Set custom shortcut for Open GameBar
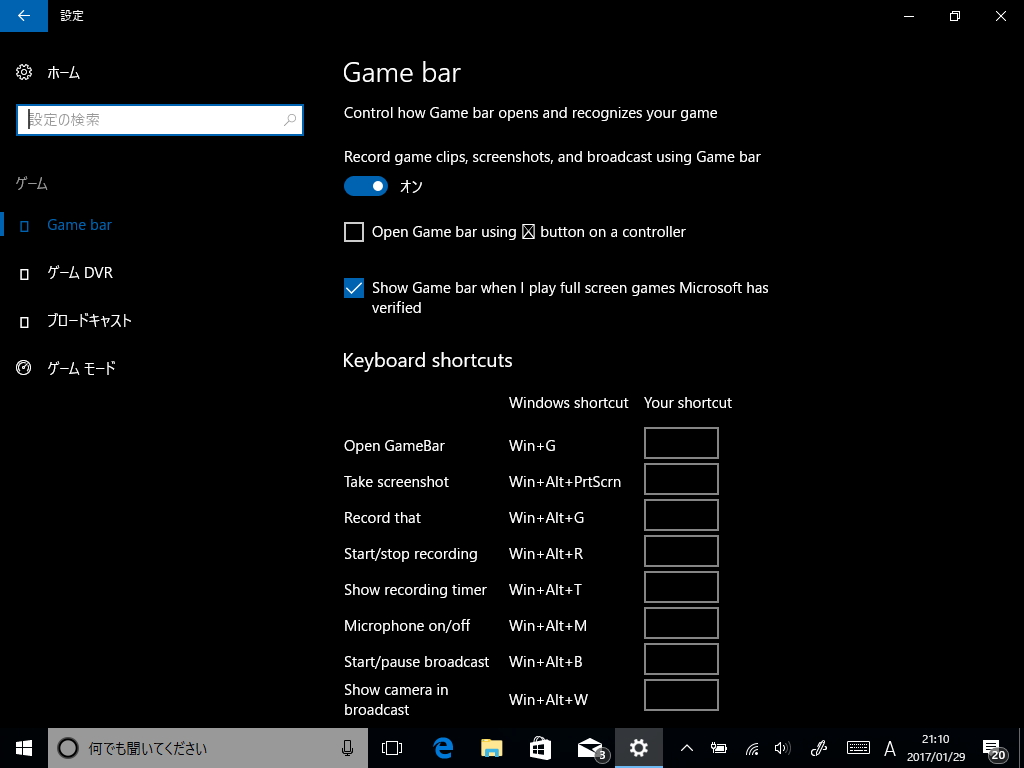Screen dimensions: 1024x768 (x=681, y=443)
